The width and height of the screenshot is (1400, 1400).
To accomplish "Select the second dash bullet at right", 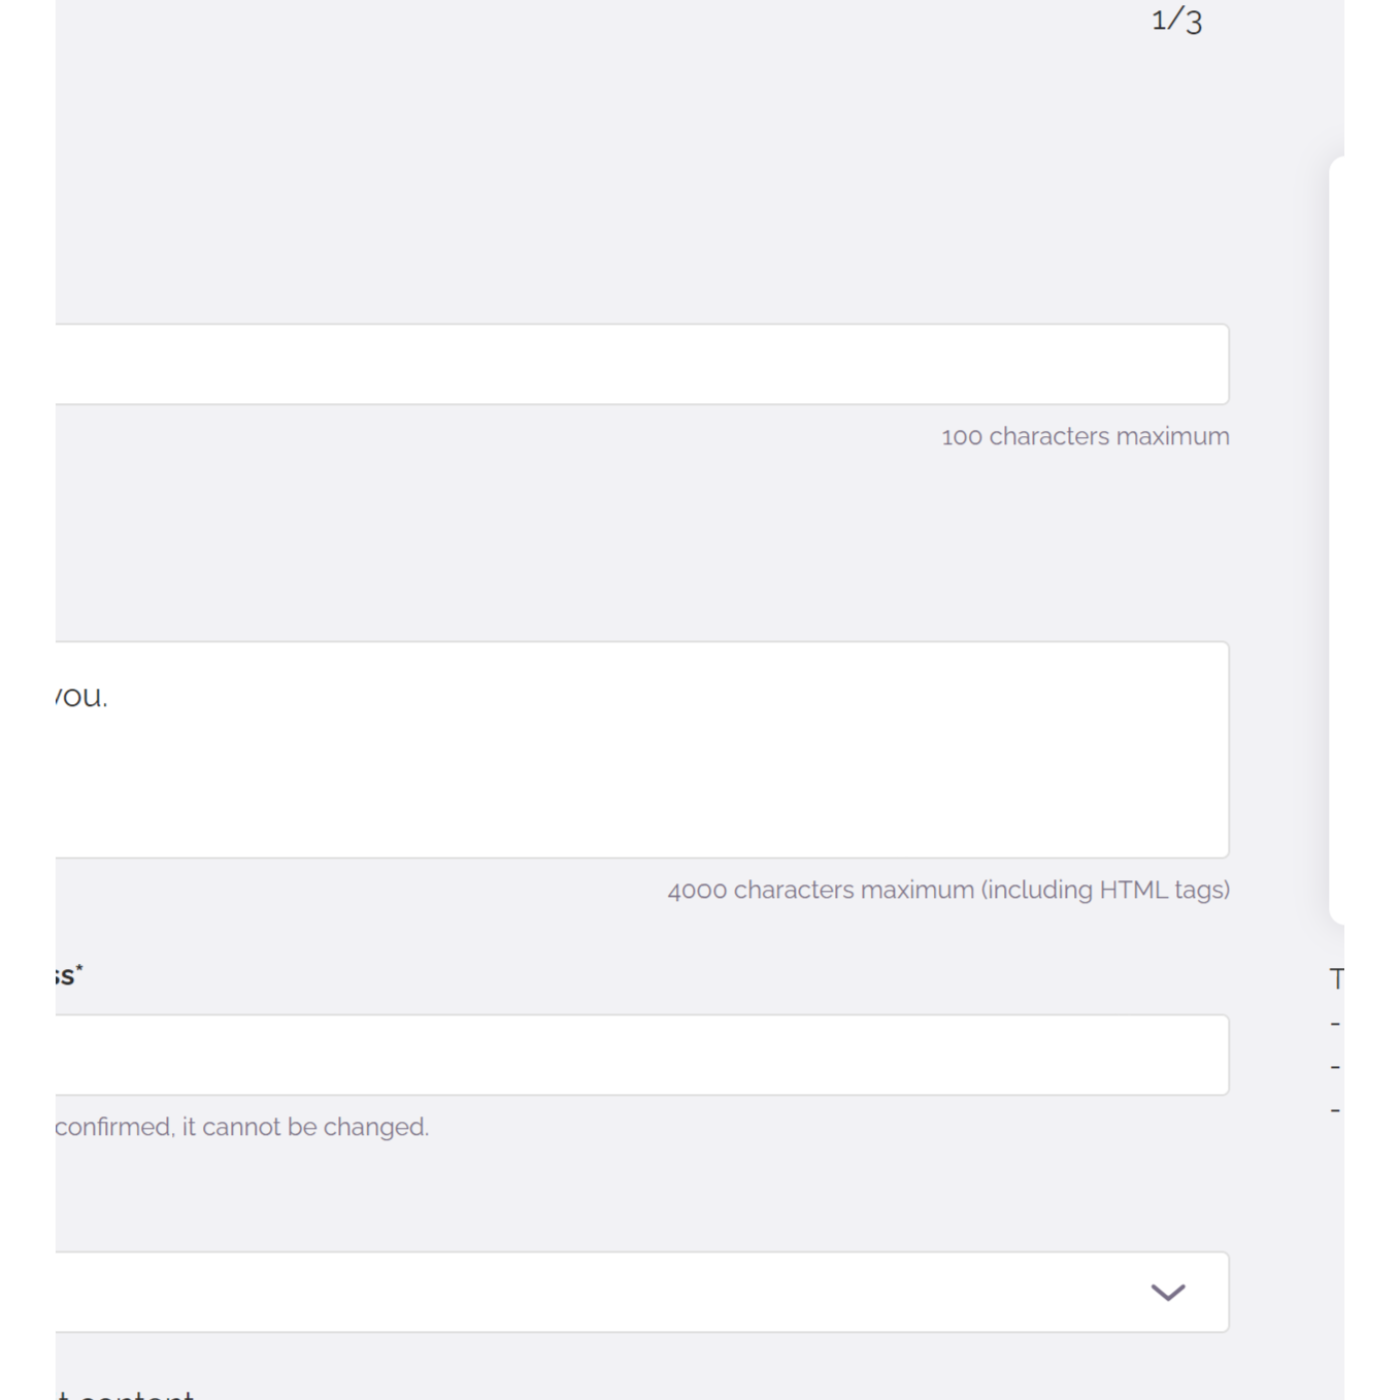I will (1335, 1067).
